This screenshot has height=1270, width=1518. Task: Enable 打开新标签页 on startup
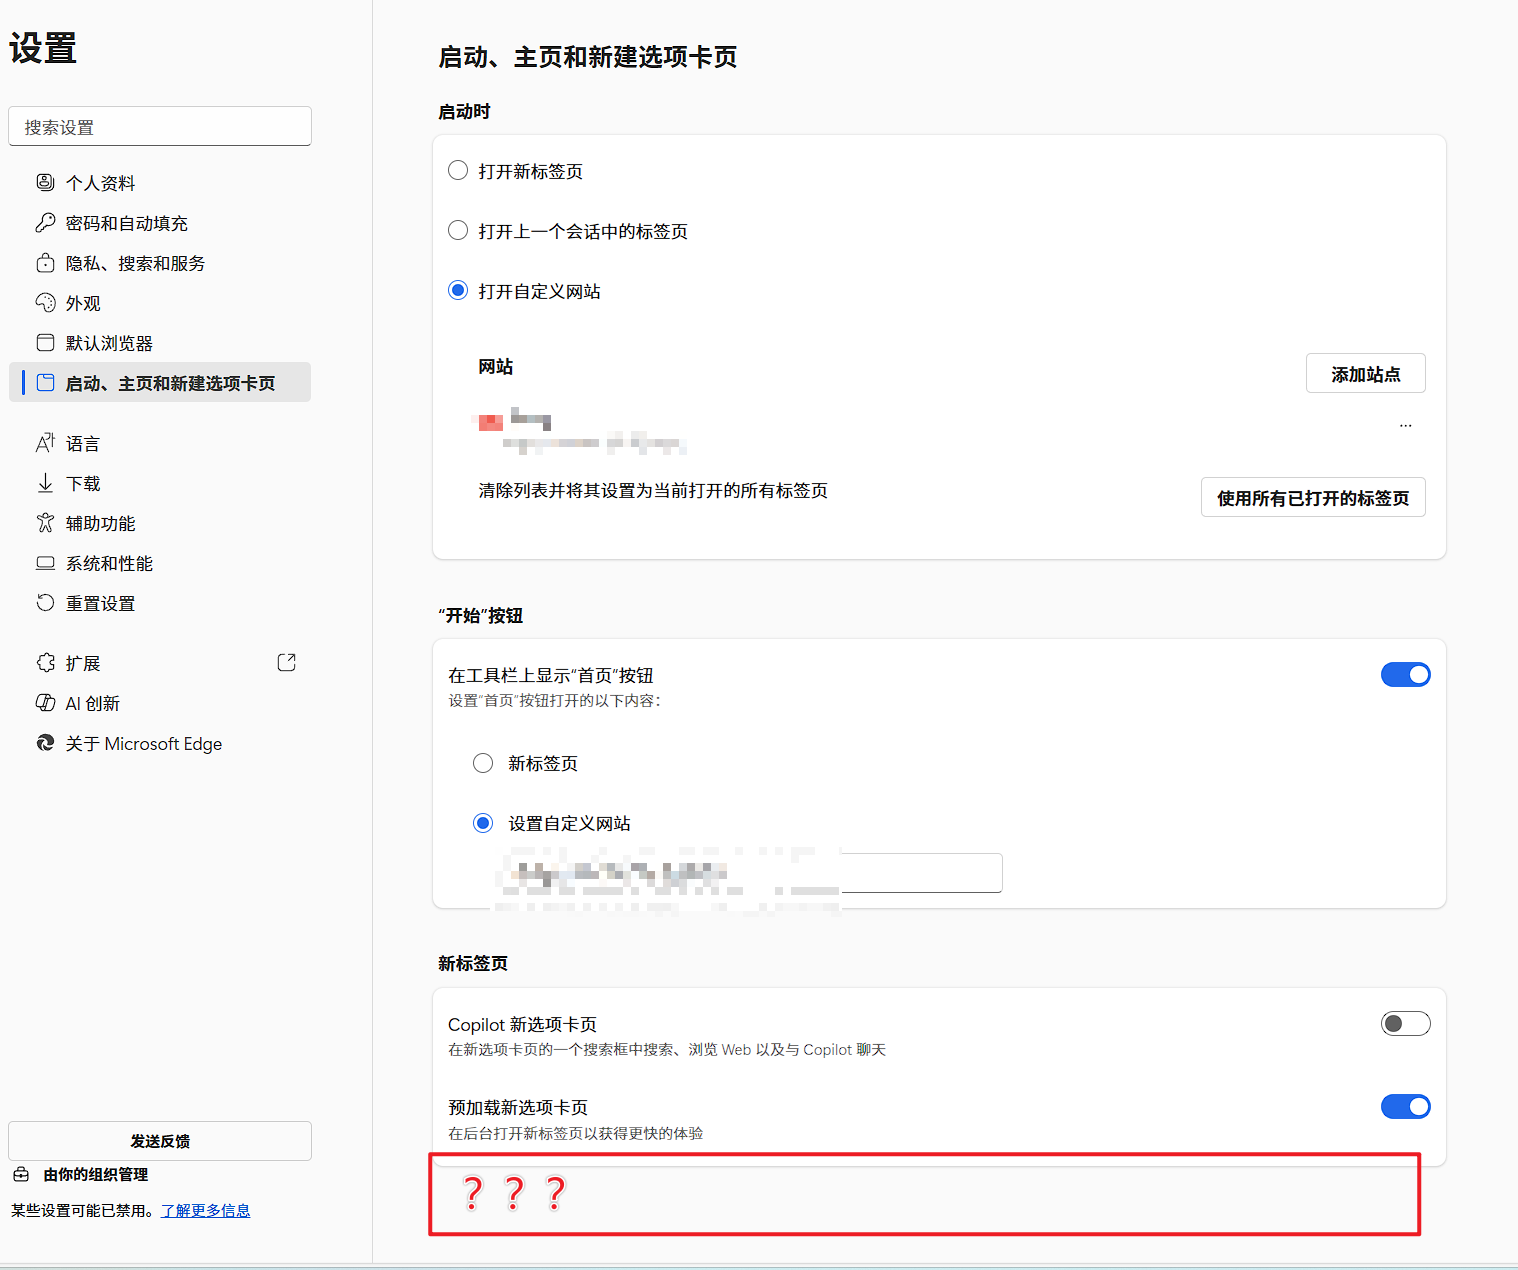coord(458,170)
